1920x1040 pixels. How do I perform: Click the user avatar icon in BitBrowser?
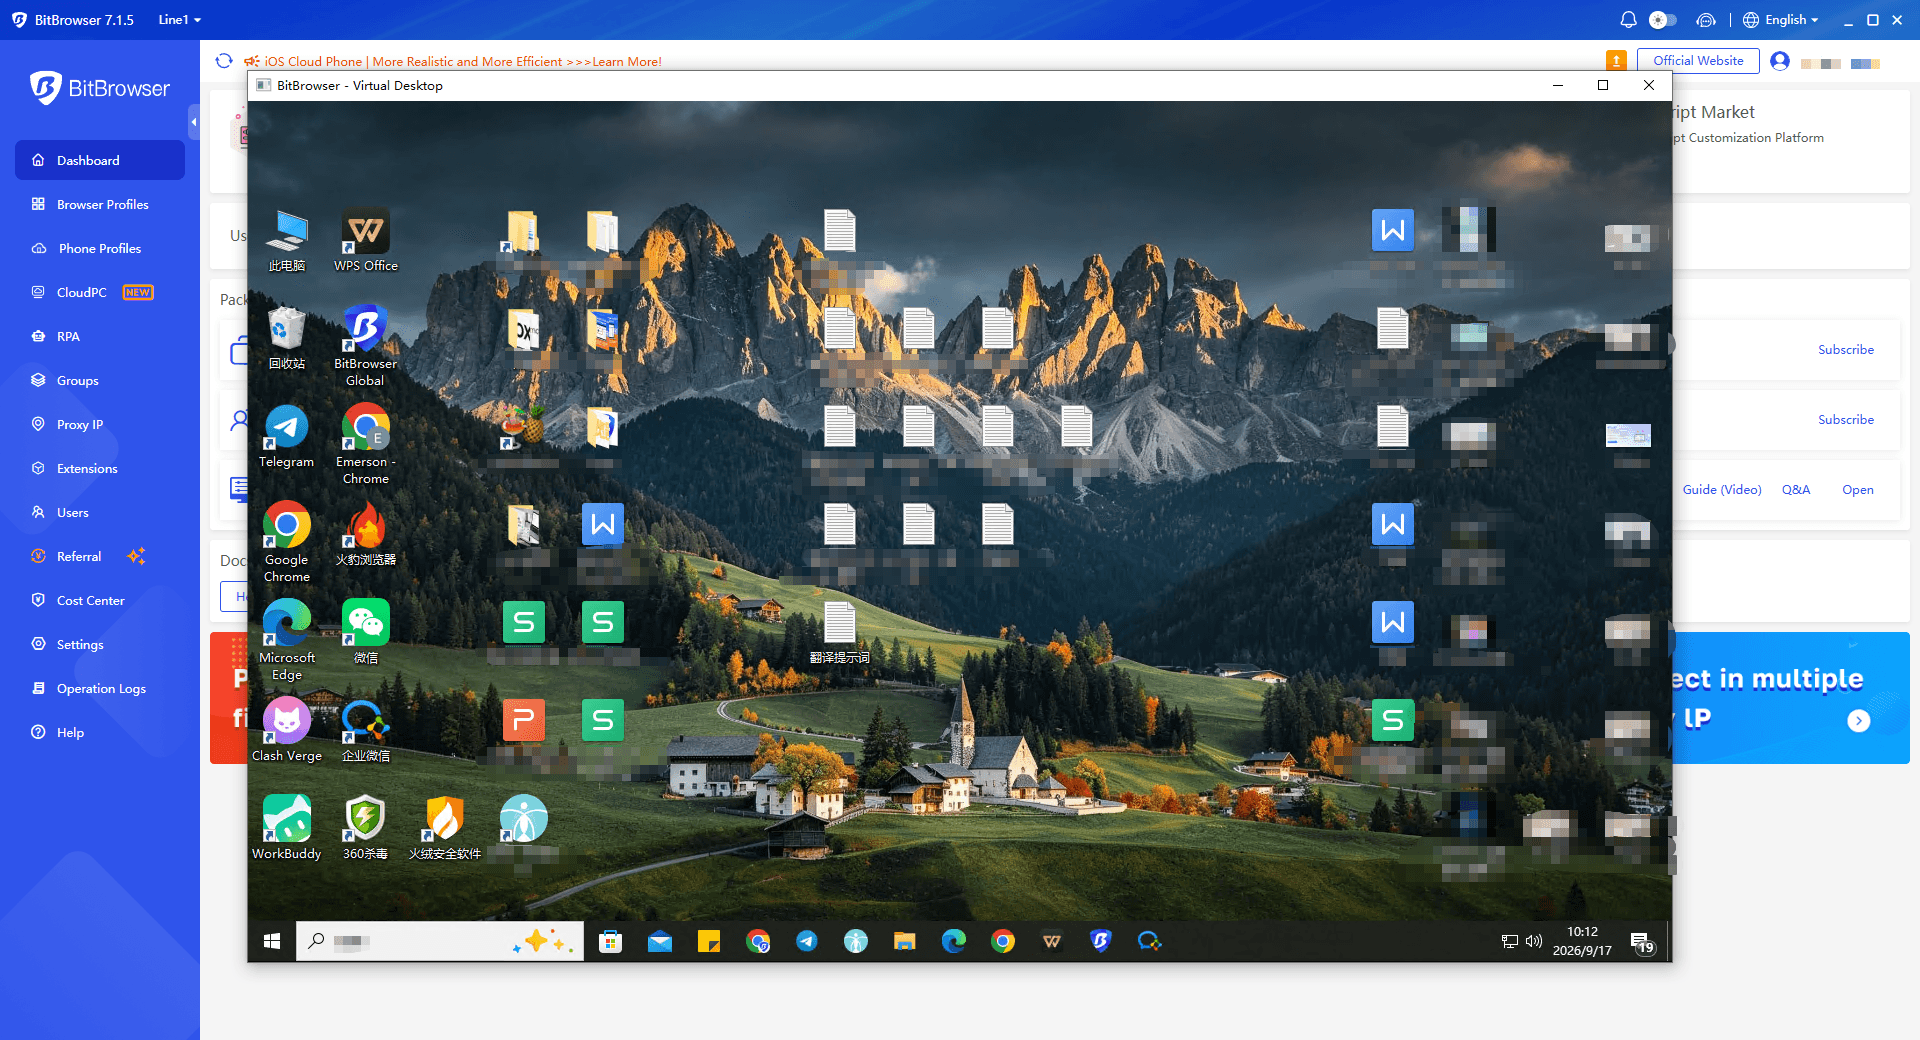tap(1780, 61)
